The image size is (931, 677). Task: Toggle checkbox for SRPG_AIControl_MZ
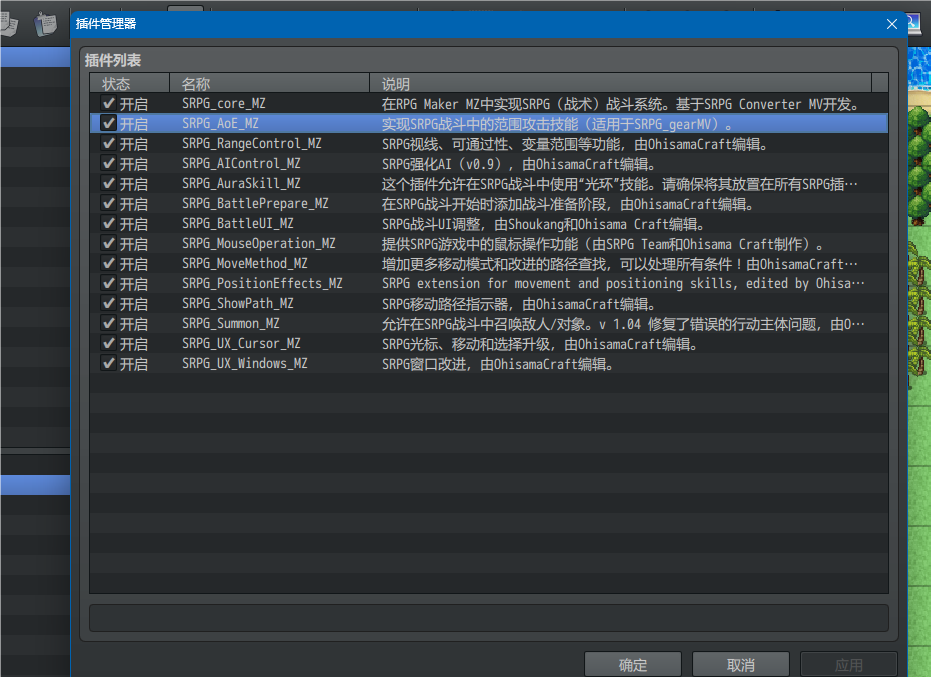(109, 163)
